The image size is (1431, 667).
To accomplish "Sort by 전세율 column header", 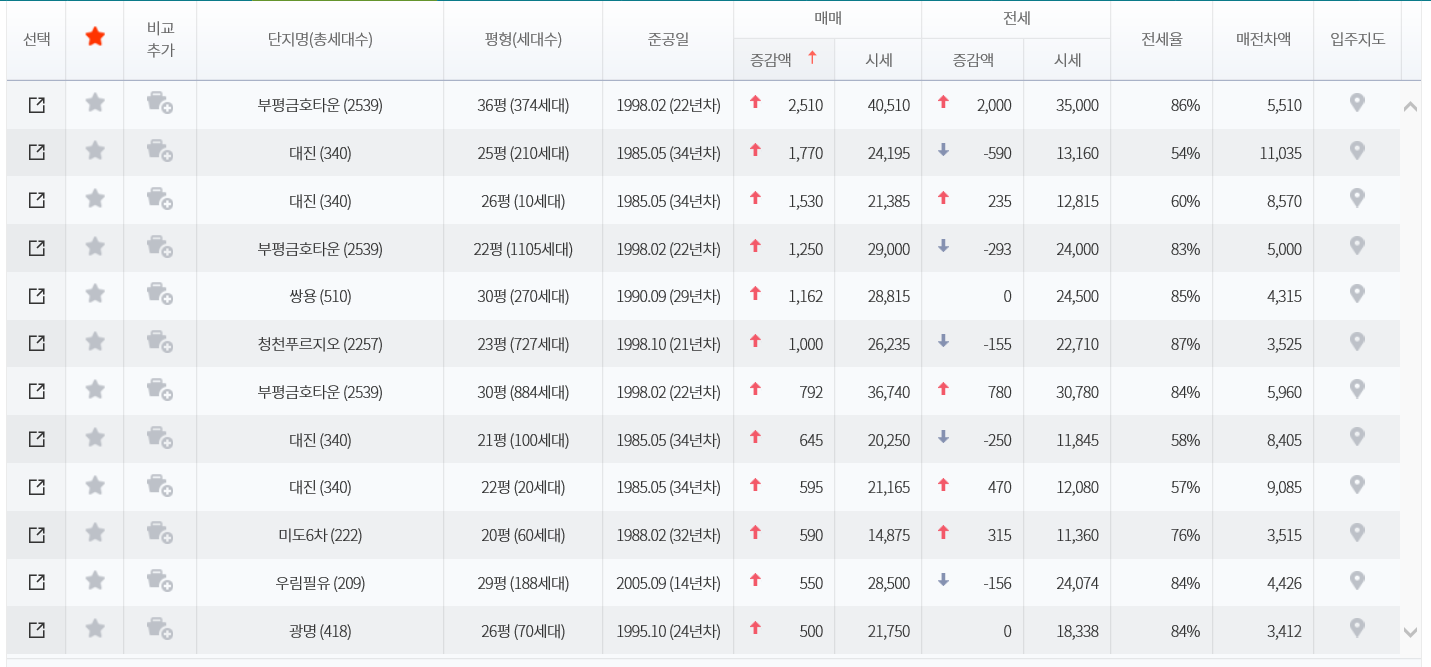I will coord(1162,40).
